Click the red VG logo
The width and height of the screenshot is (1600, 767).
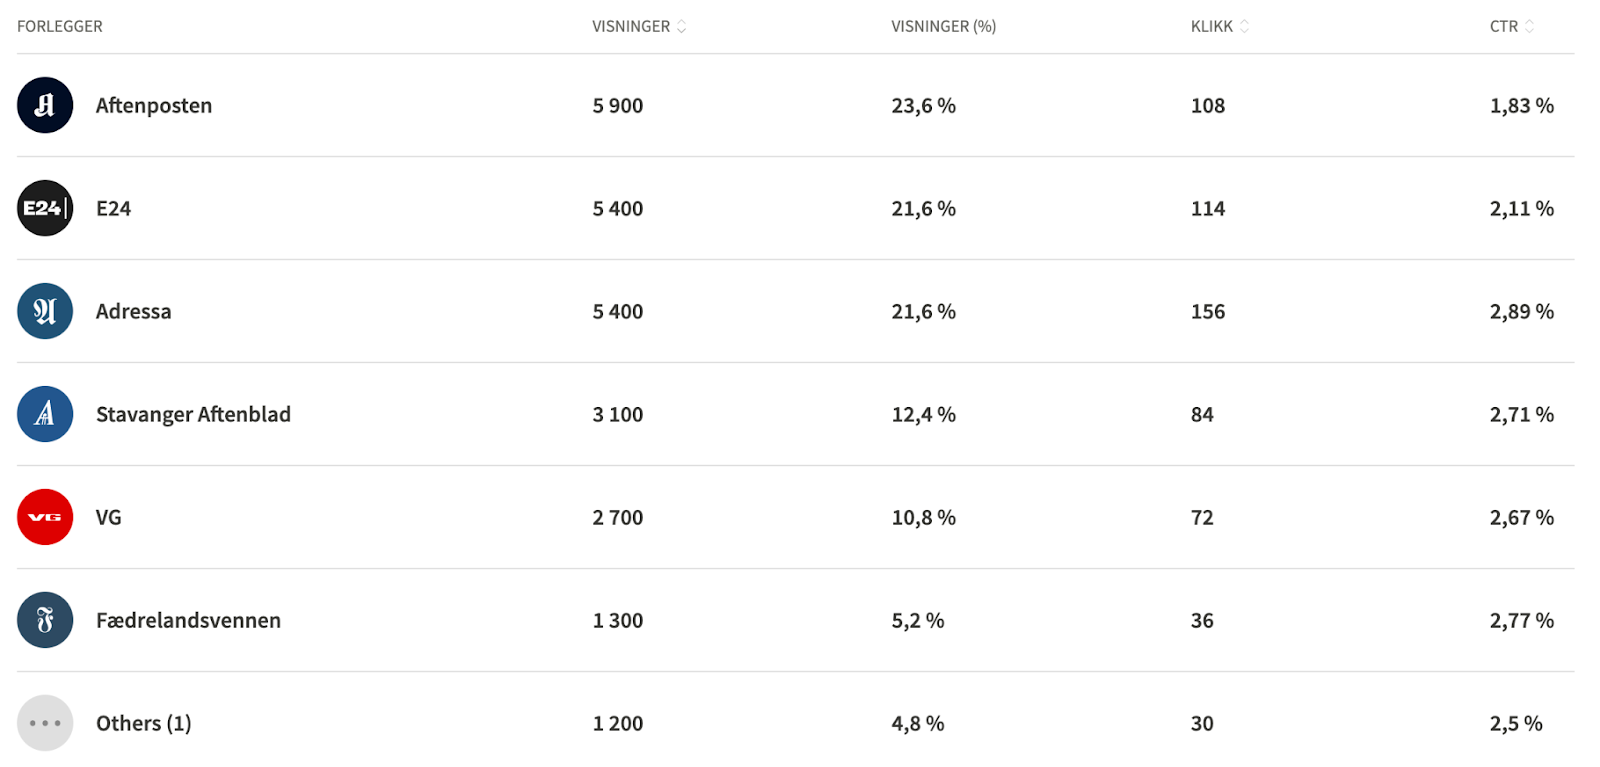pyautogui.click(x=45, y=517)
